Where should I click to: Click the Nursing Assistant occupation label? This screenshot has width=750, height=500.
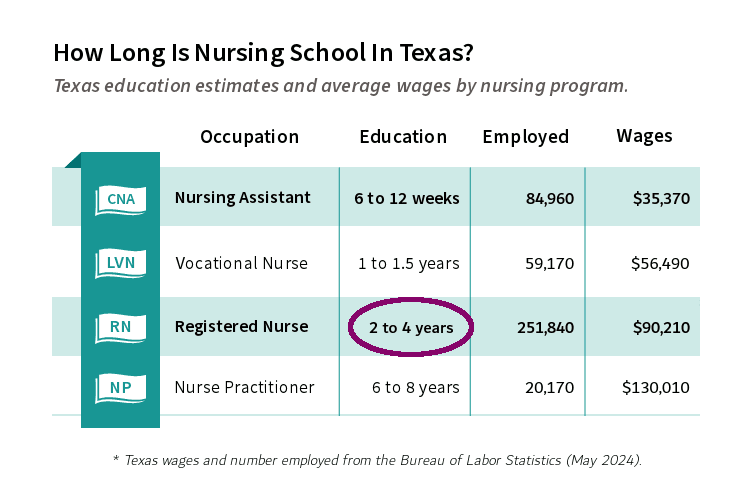243,198
